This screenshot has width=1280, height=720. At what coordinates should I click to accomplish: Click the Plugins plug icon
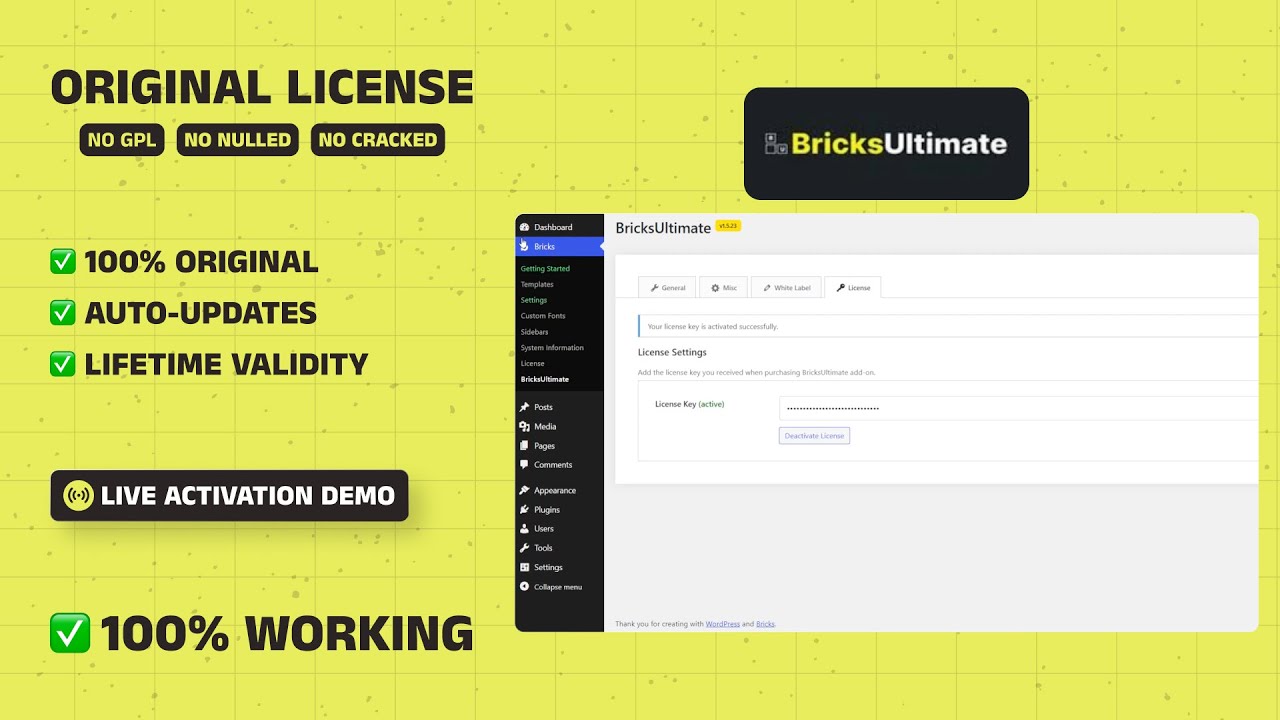(524, 510)
